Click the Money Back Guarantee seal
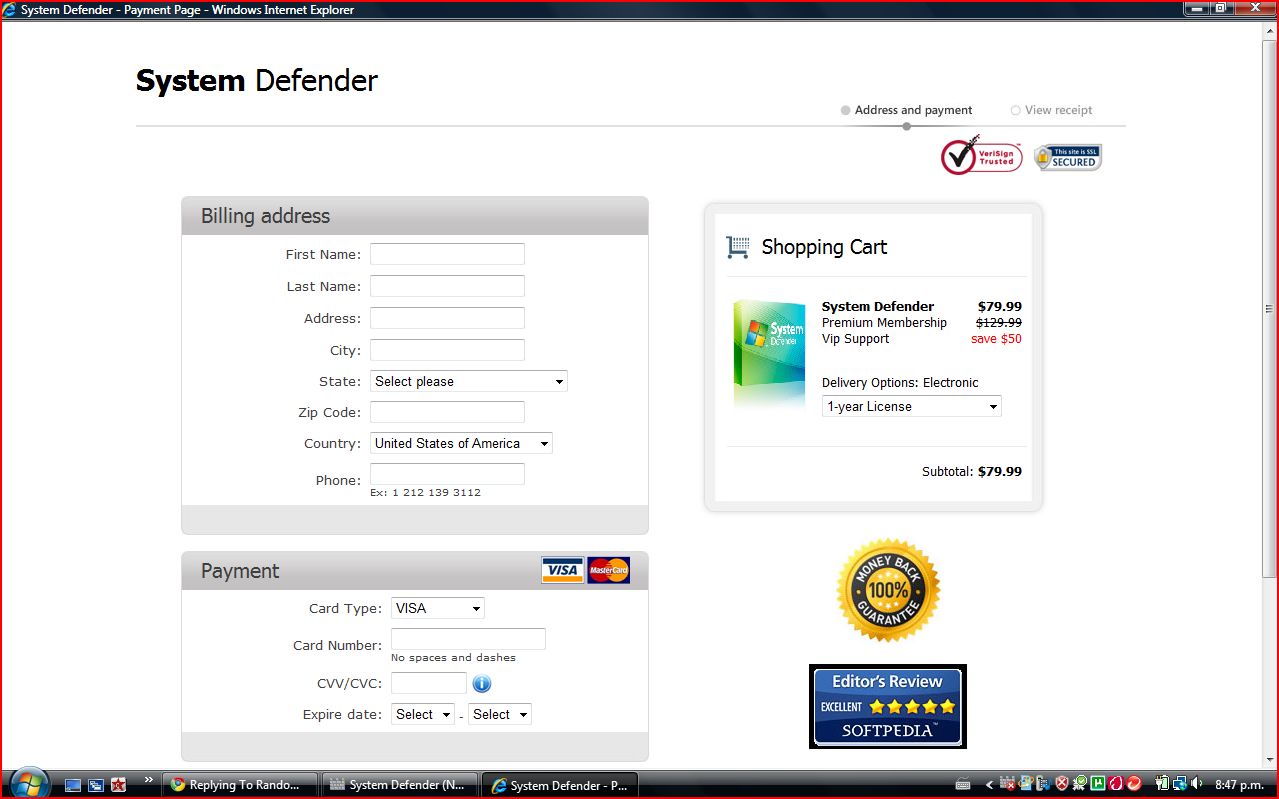 tap(888, 590)
